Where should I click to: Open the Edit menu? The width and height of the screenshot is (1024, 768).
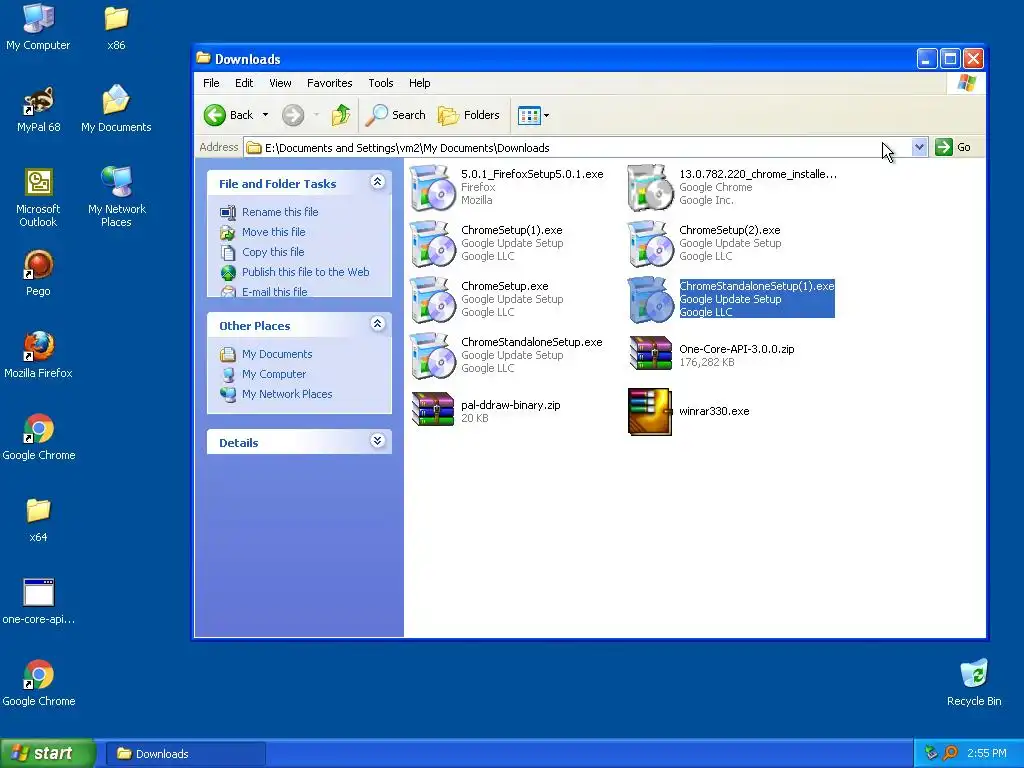[x=244, y=83]
